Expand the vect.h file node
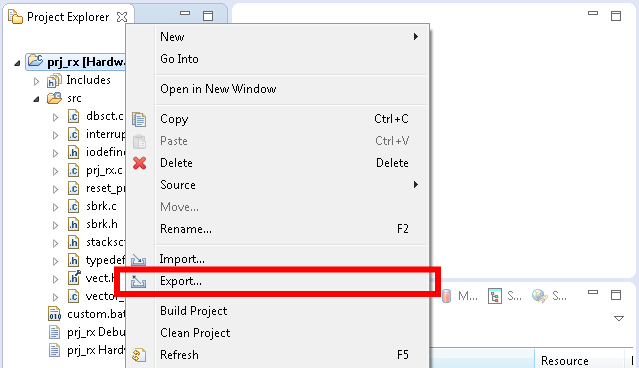Viewport: 639px width, 368px height. [x=55, y=279]
